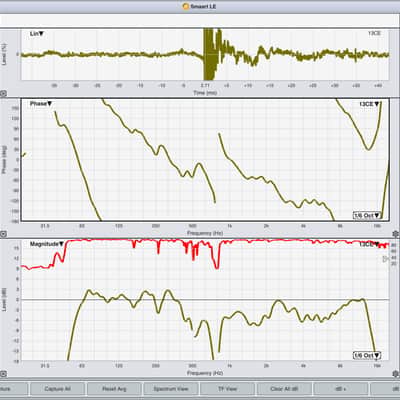The width and height of the screenshot is (400, 400).
Task: Collapse the impulse response pane with corner icon
Action: tap(3, 94)
